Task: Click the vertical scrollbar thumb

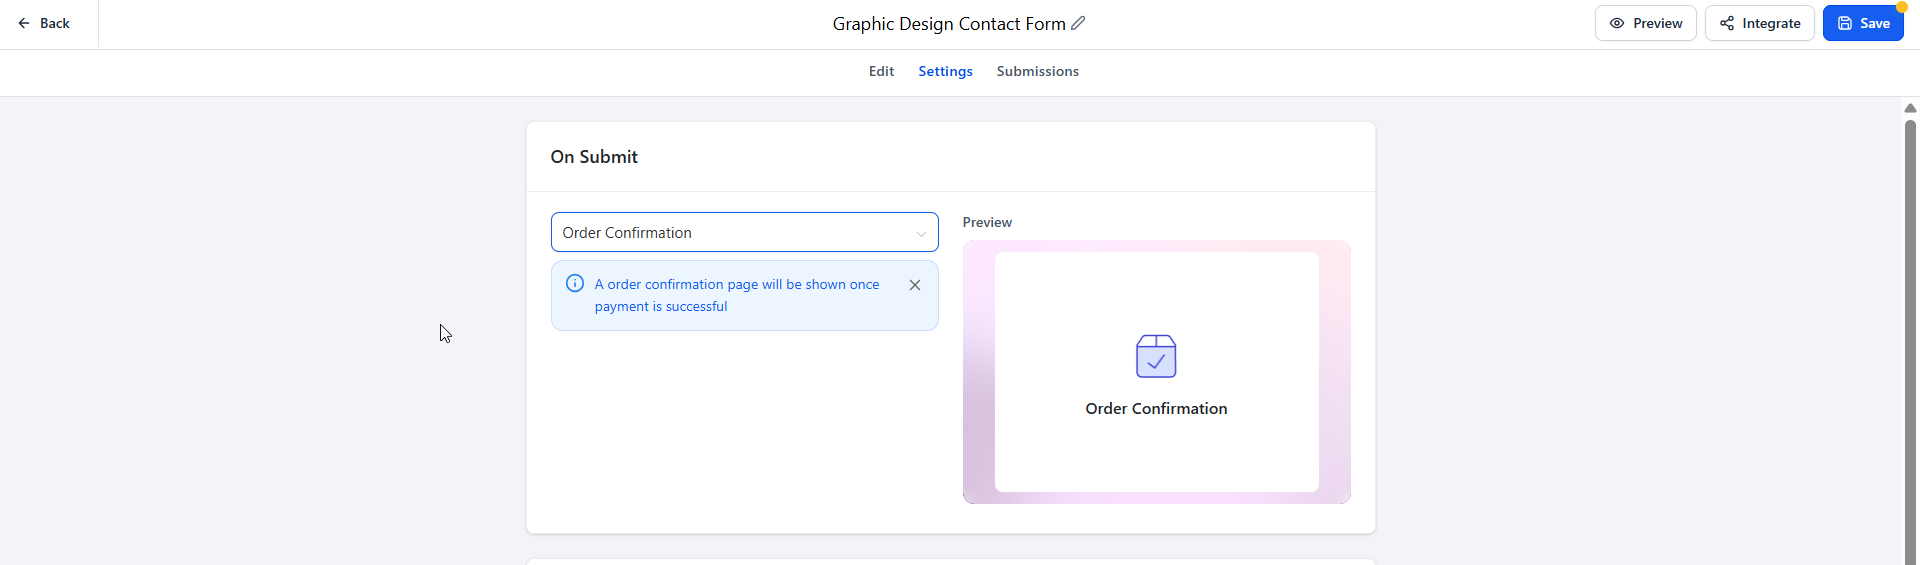Action: [1910, 340]
